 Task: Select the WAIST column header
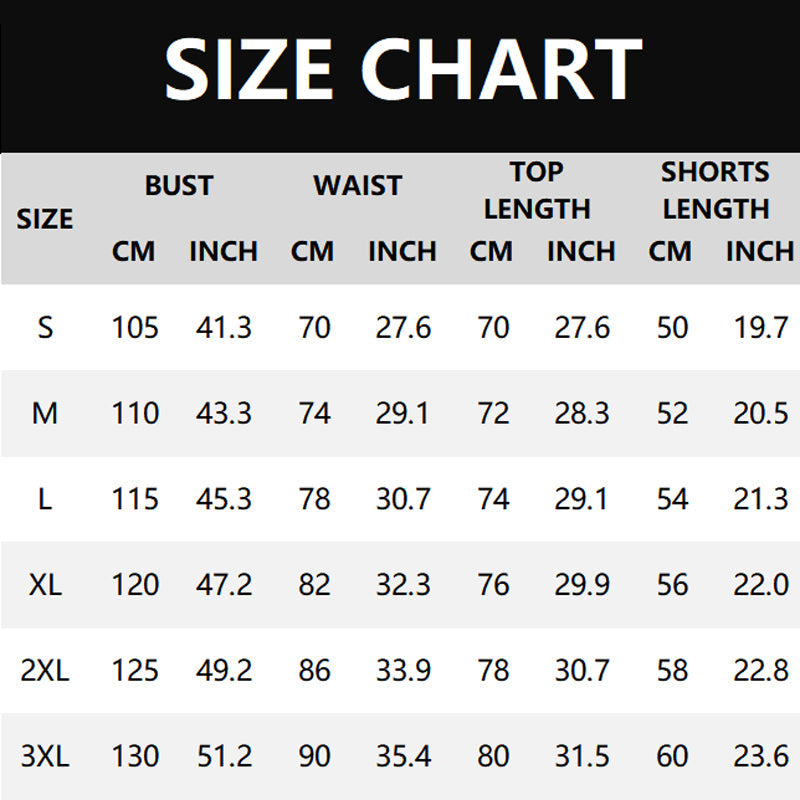358,185
